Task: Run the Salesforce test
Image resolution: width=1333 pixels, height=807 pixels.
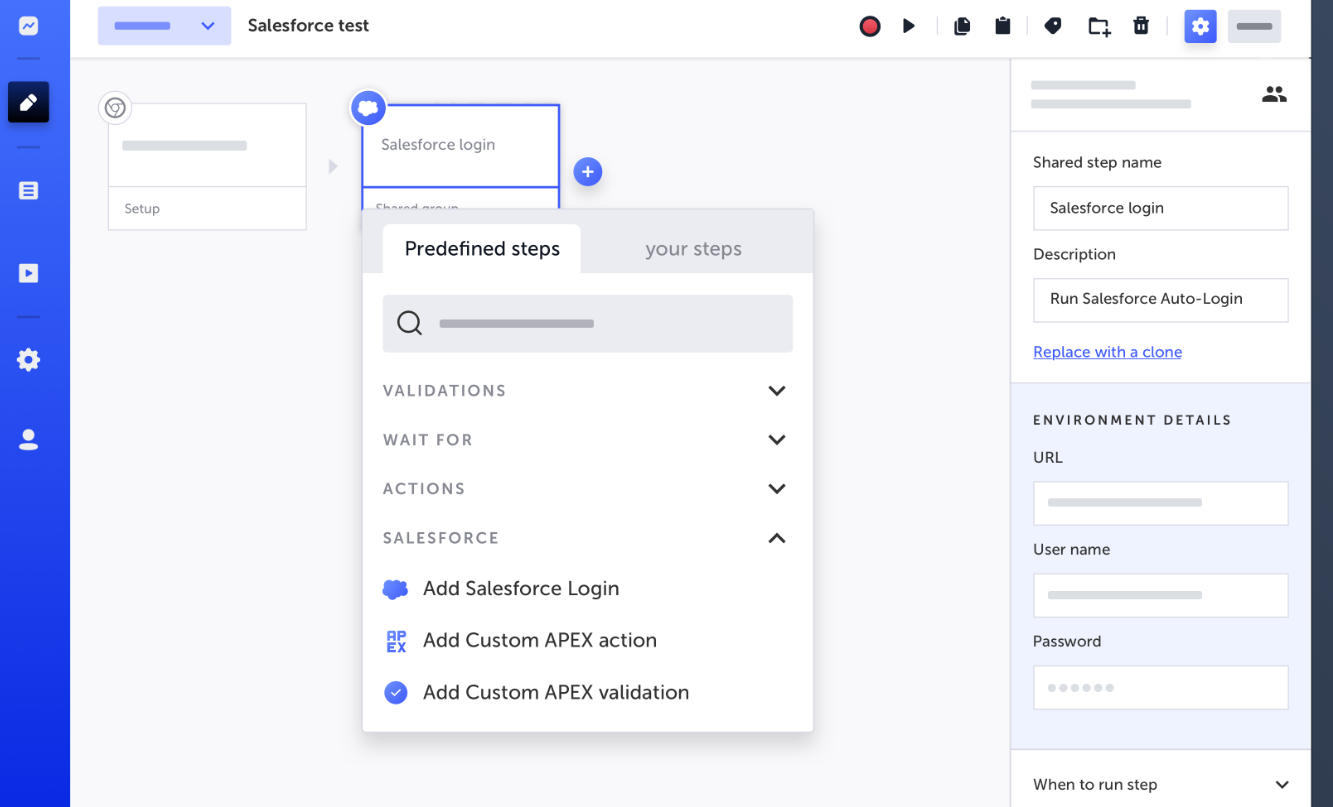Action: [x=908, y=26]
